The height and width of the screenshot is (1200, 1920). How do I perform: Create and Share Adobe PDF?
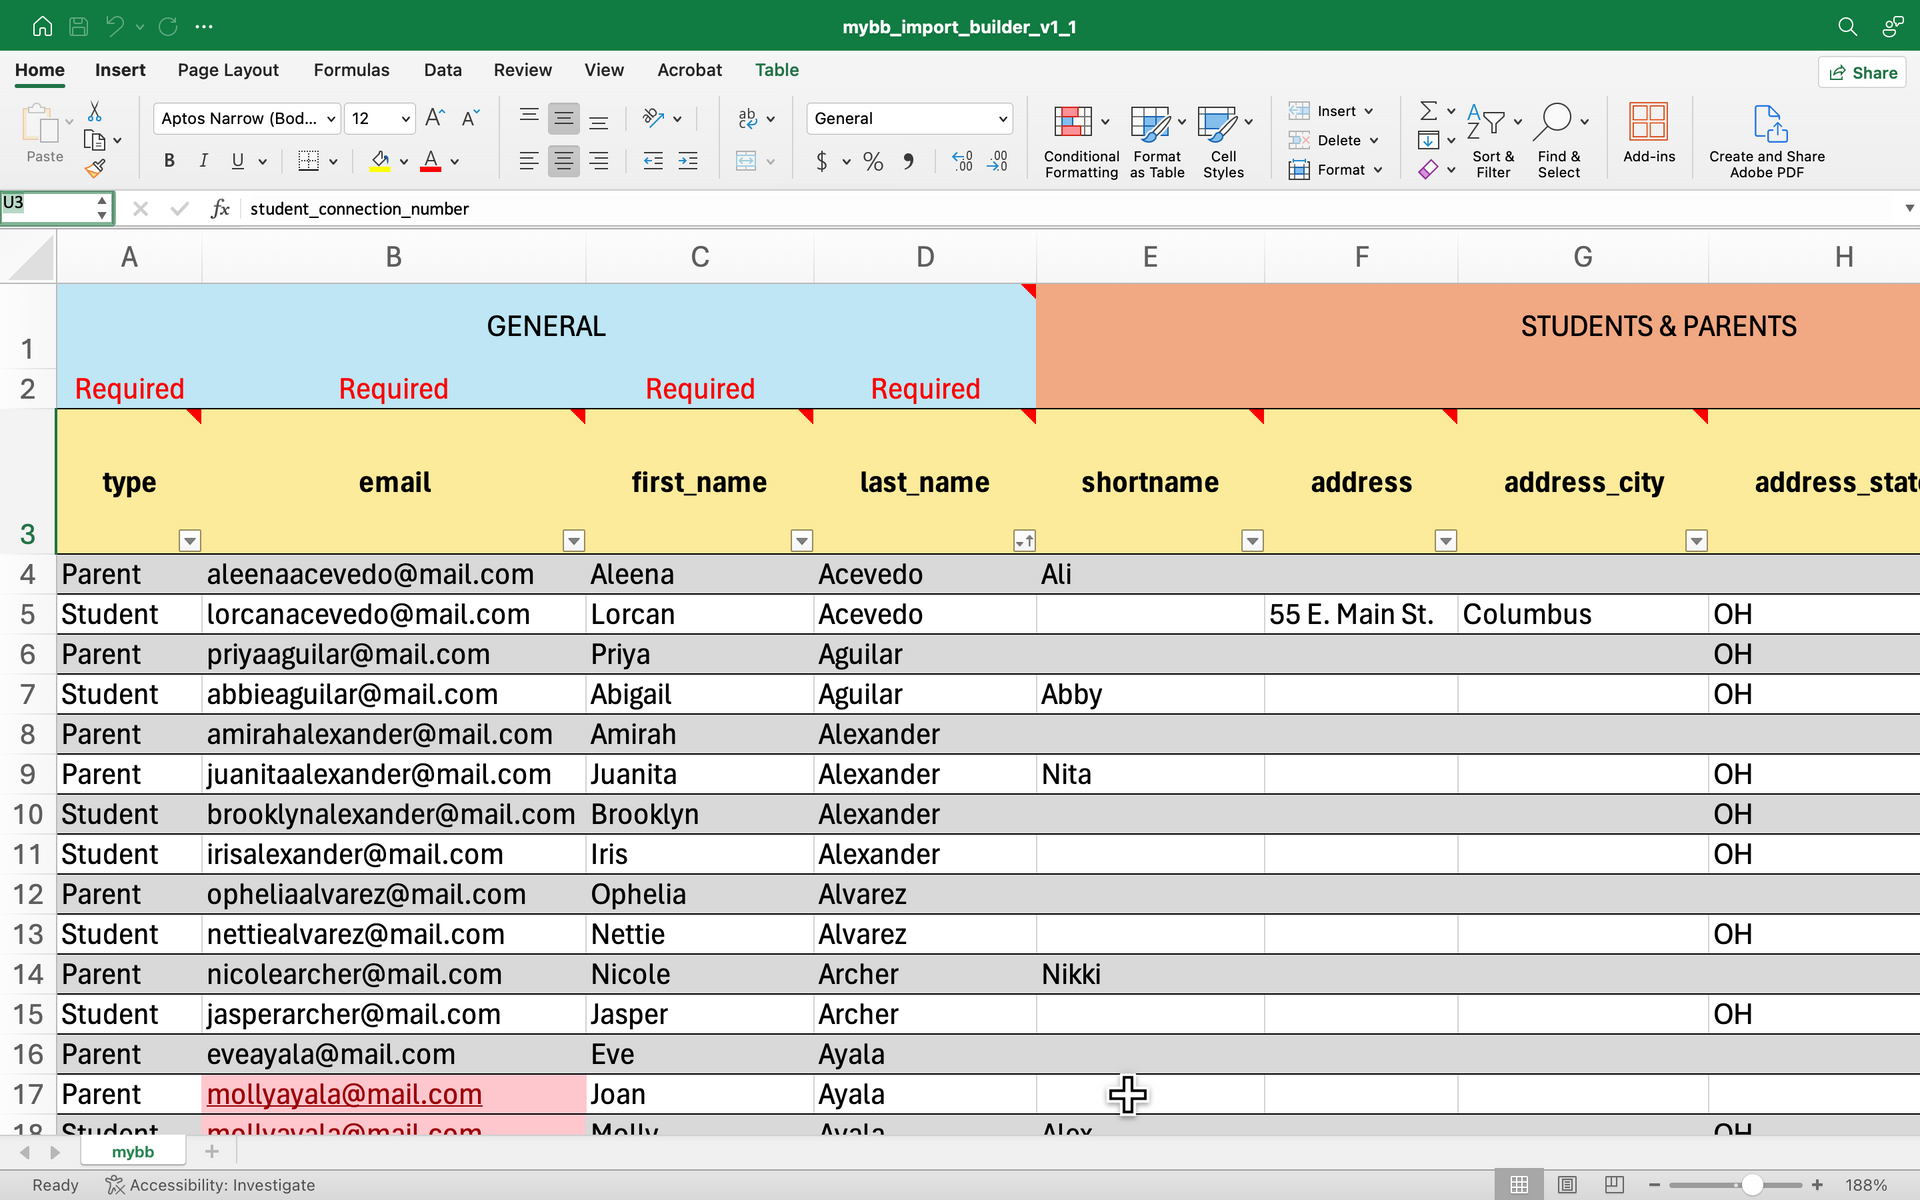click(1767, 141)
